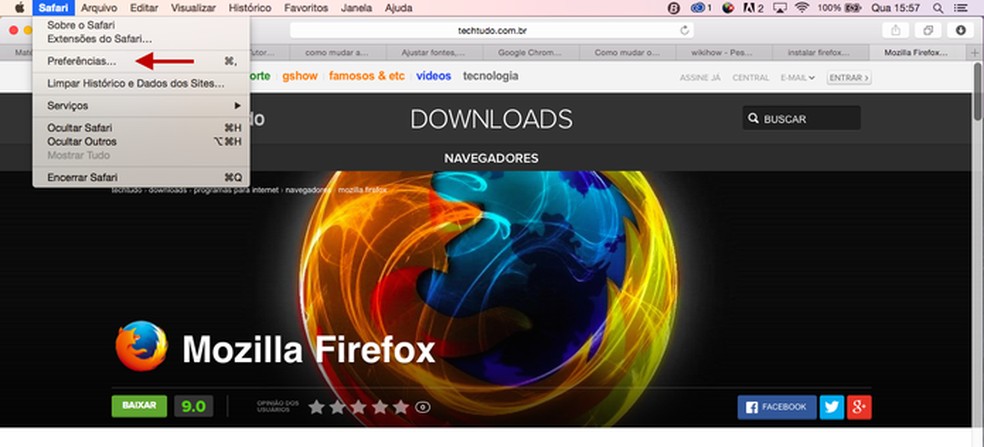The height and width of the screenshot is (447, 984).
Task: Click the Firefox logo beside the title
Action: pos(141,346)
